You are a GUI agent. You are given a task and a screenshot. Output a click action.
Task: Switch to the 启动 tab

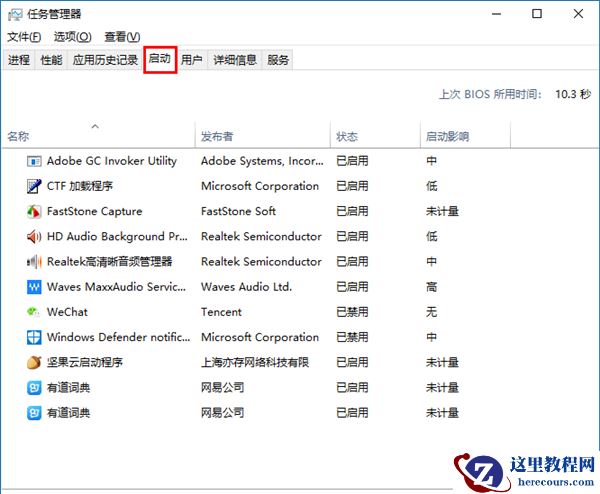[x=160, y=59]
